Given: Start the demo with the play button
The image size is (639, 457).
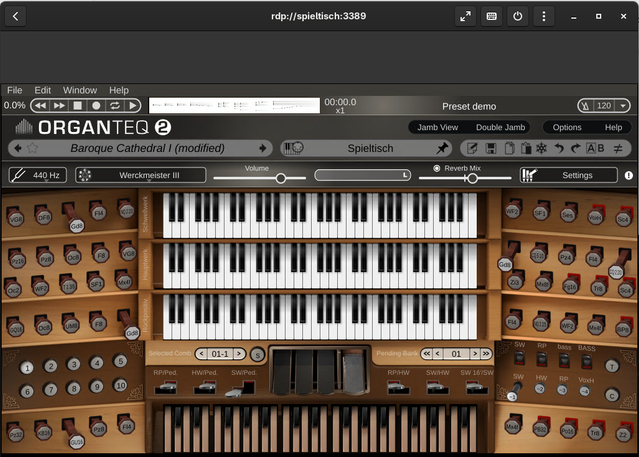Looking at the screenshot, I should pyautogui.click(x=132, y=106).
